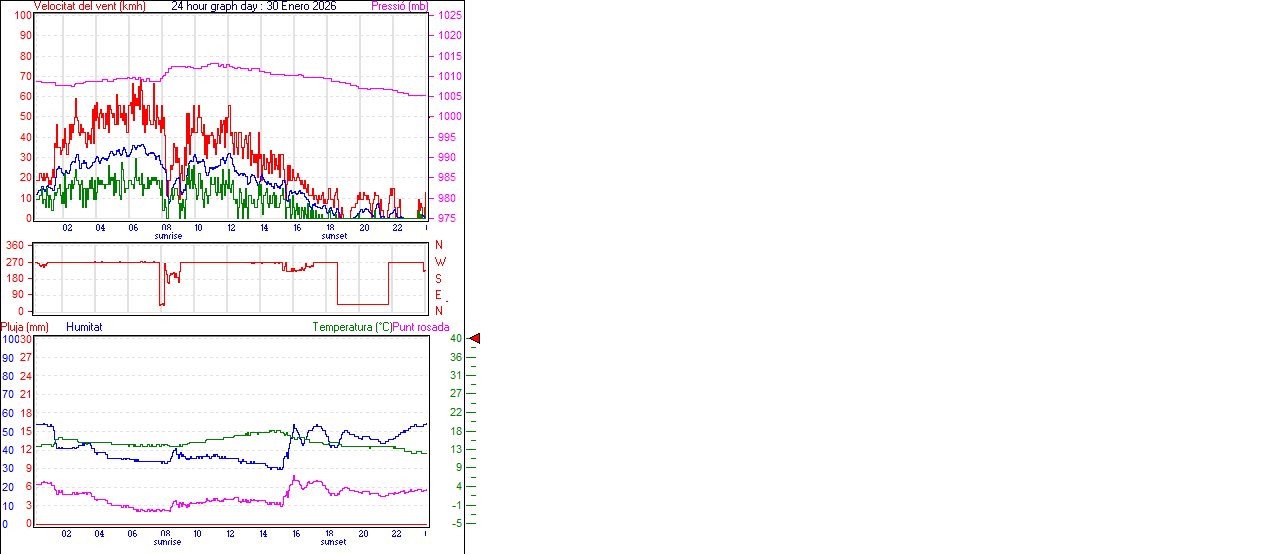
Task: Click the 12 hour tick under the wind graph
Action: tap(231, 228)
